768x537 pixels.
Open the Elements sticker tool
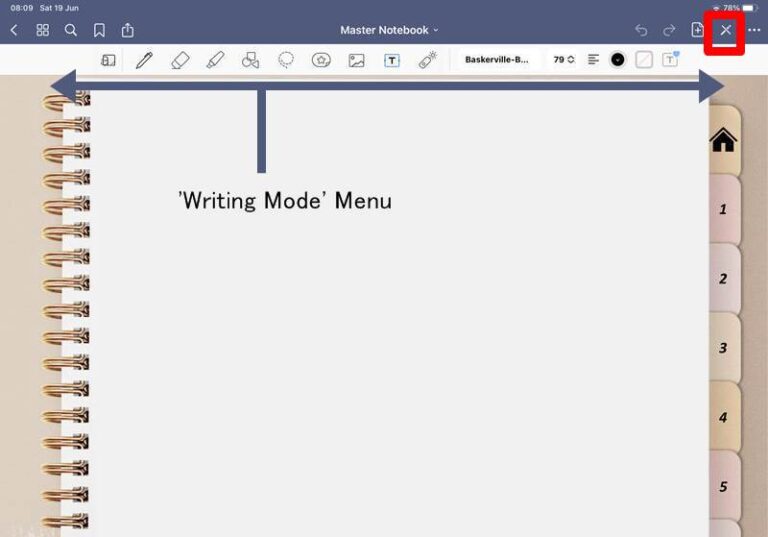tap(321, 60)
